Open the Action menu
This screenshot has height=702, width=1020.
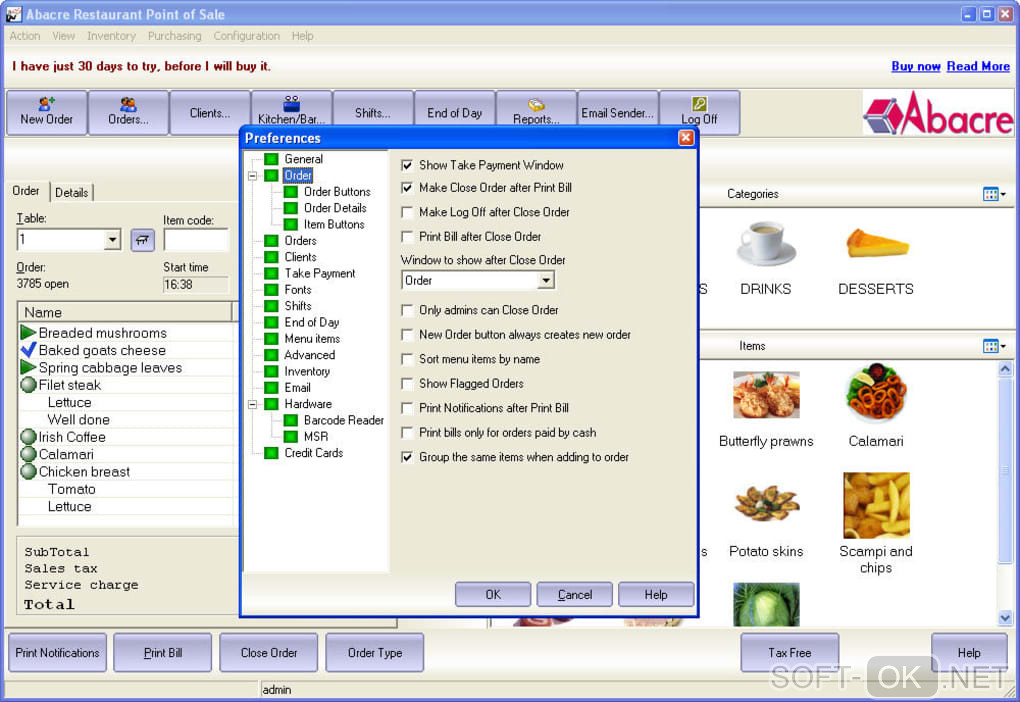[x=25, y=36]
